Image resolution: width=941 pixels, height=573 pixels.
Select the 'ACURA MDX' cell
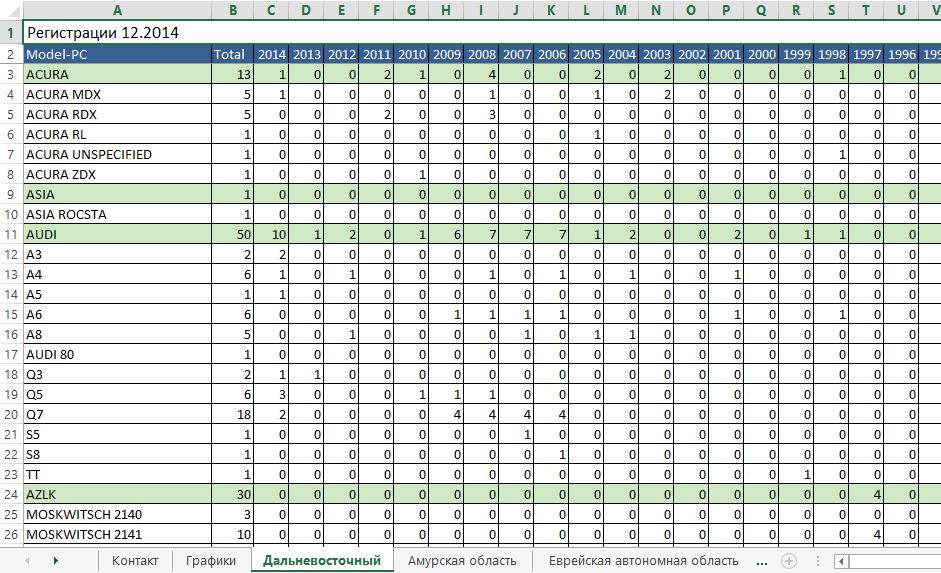pyautogui.click(x=117, y=95)
